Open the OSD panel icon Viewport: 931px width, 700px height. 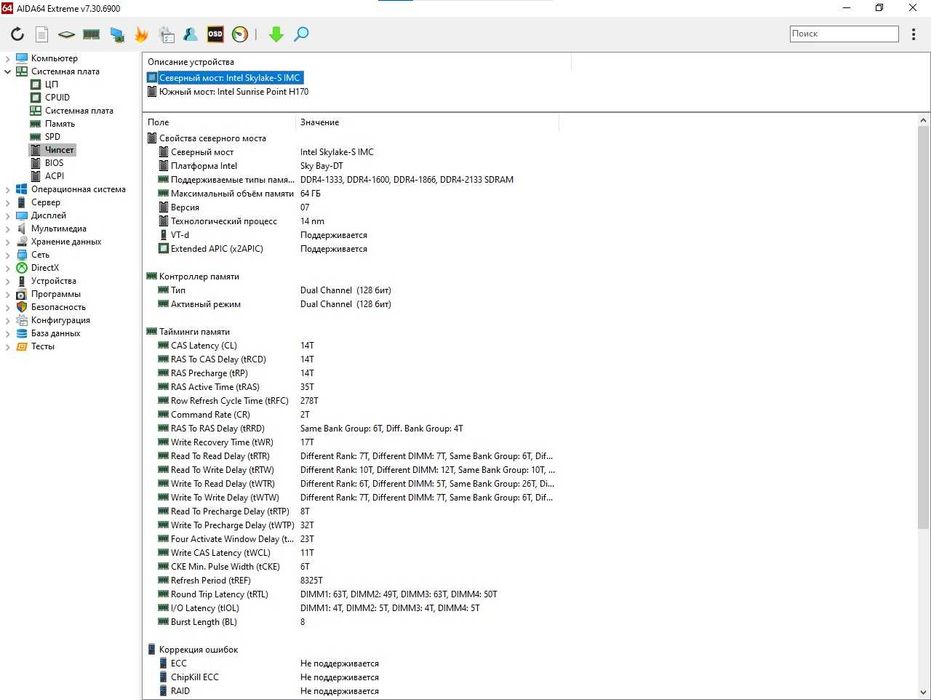pyautogui.click(x=215, y=34)
